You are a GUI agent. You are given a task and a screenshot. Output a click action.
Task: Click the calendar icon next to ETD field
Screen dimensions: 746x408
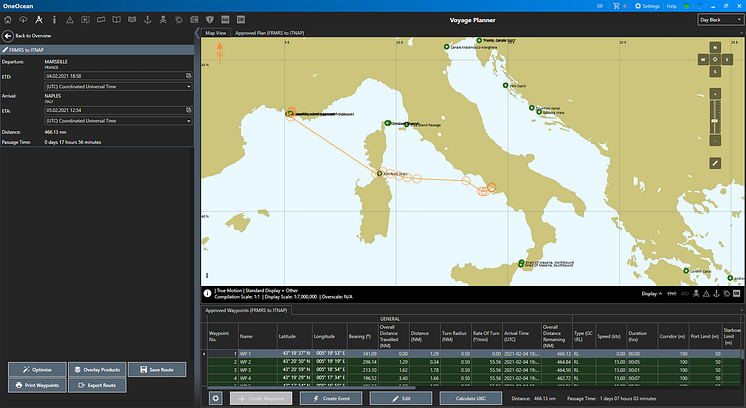pos(188,76)
